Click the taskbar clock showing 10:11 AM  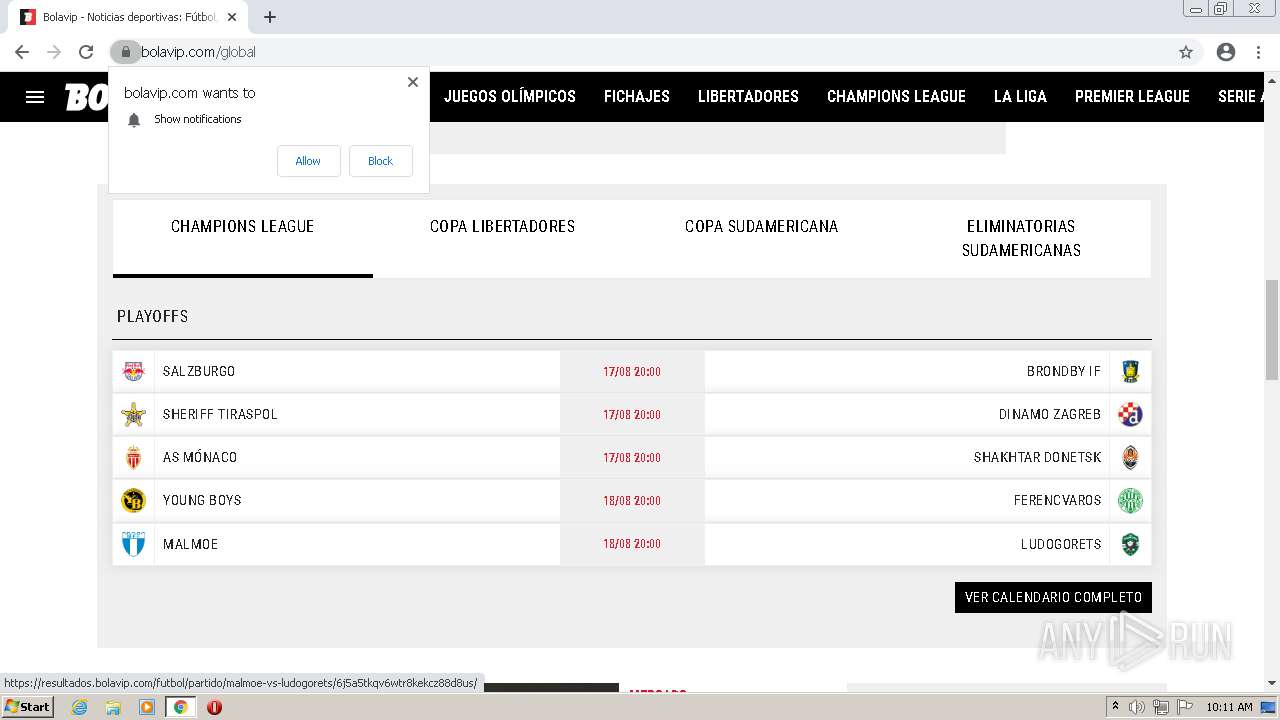click(1229, 707)
